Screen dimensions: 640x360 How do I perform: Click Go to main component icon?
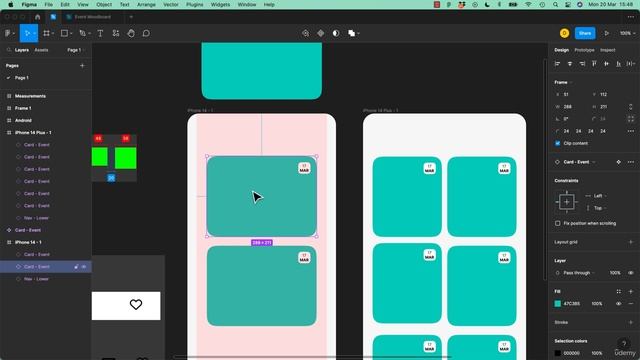[619, 162]
